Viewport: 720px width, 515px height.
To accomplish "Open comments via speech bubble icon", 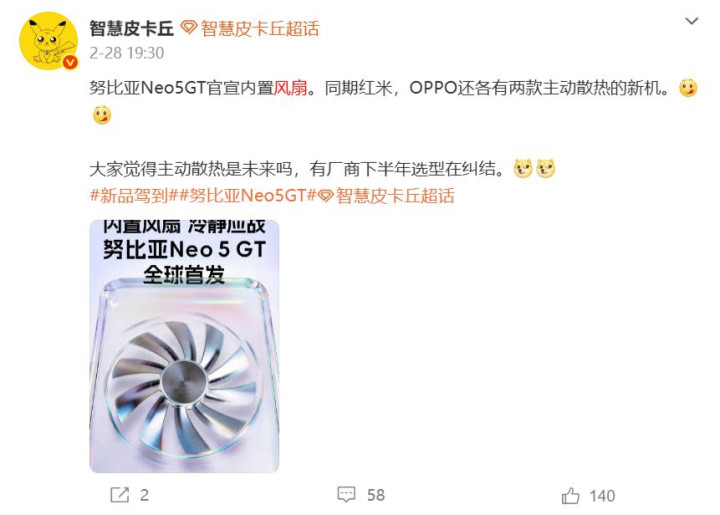I will point(346,495).
